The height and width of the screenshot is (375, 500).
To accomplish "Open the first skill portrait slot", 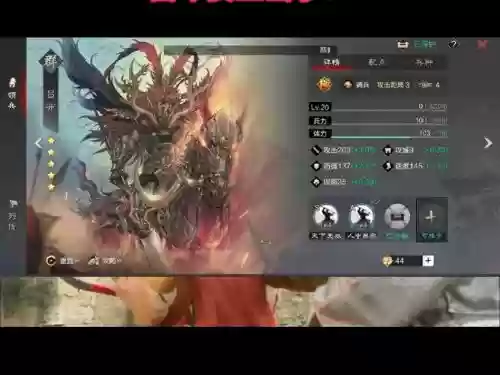I will click(326, 217).
